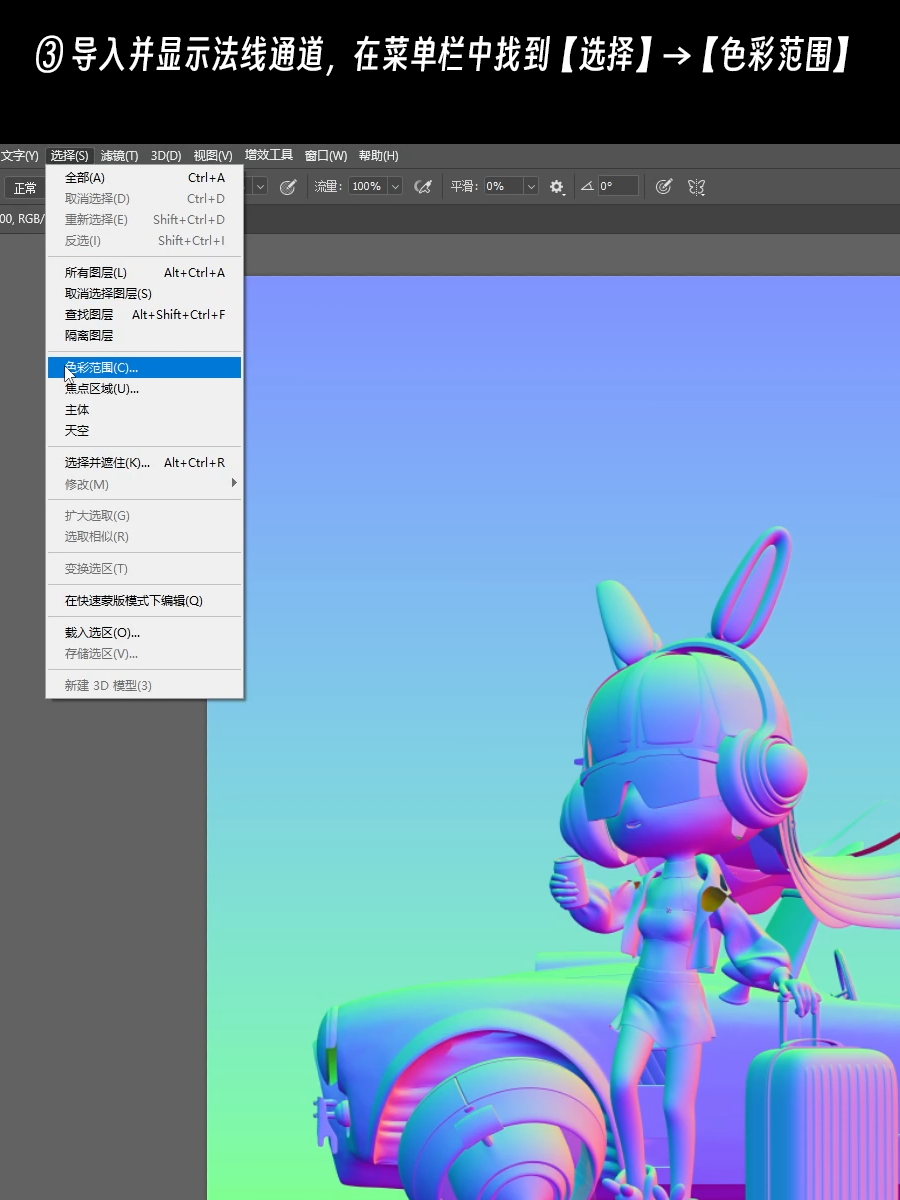This screenshot has height=1200, width=900.
Task: Open the 流量 100% dropdown arrow
Action: tap(395, 186)
